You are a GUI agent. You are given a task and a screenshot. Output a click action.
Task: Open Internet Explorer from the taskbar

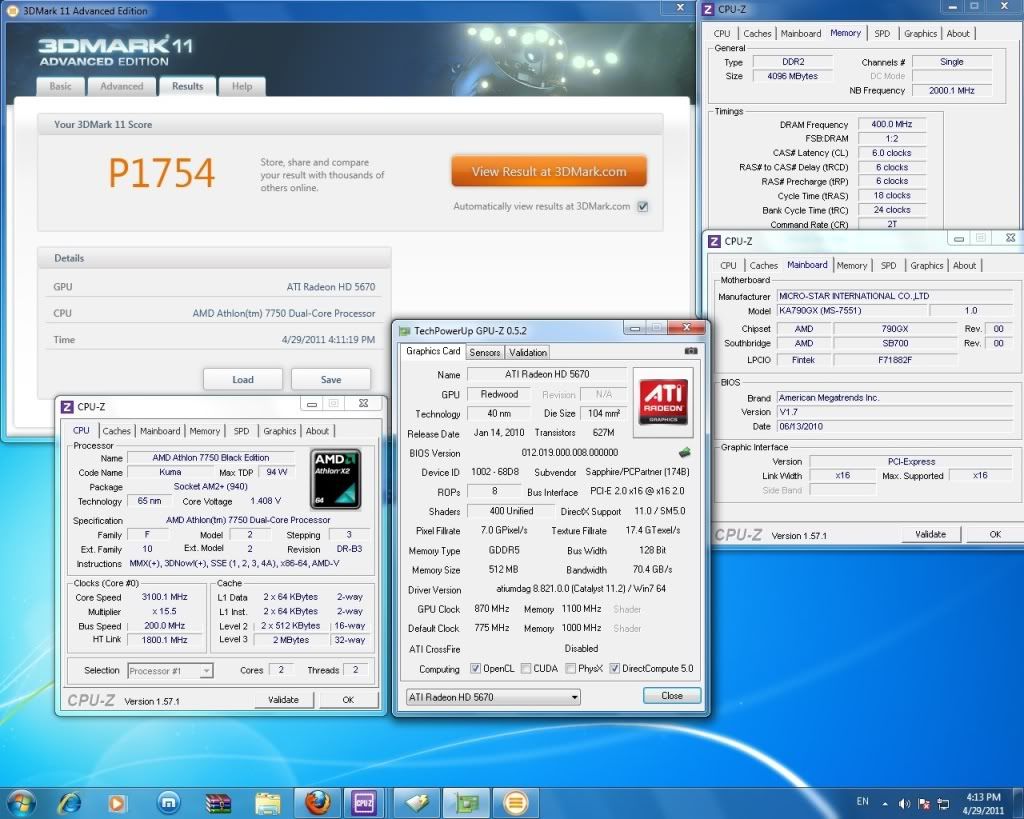(x=70, y=803)
